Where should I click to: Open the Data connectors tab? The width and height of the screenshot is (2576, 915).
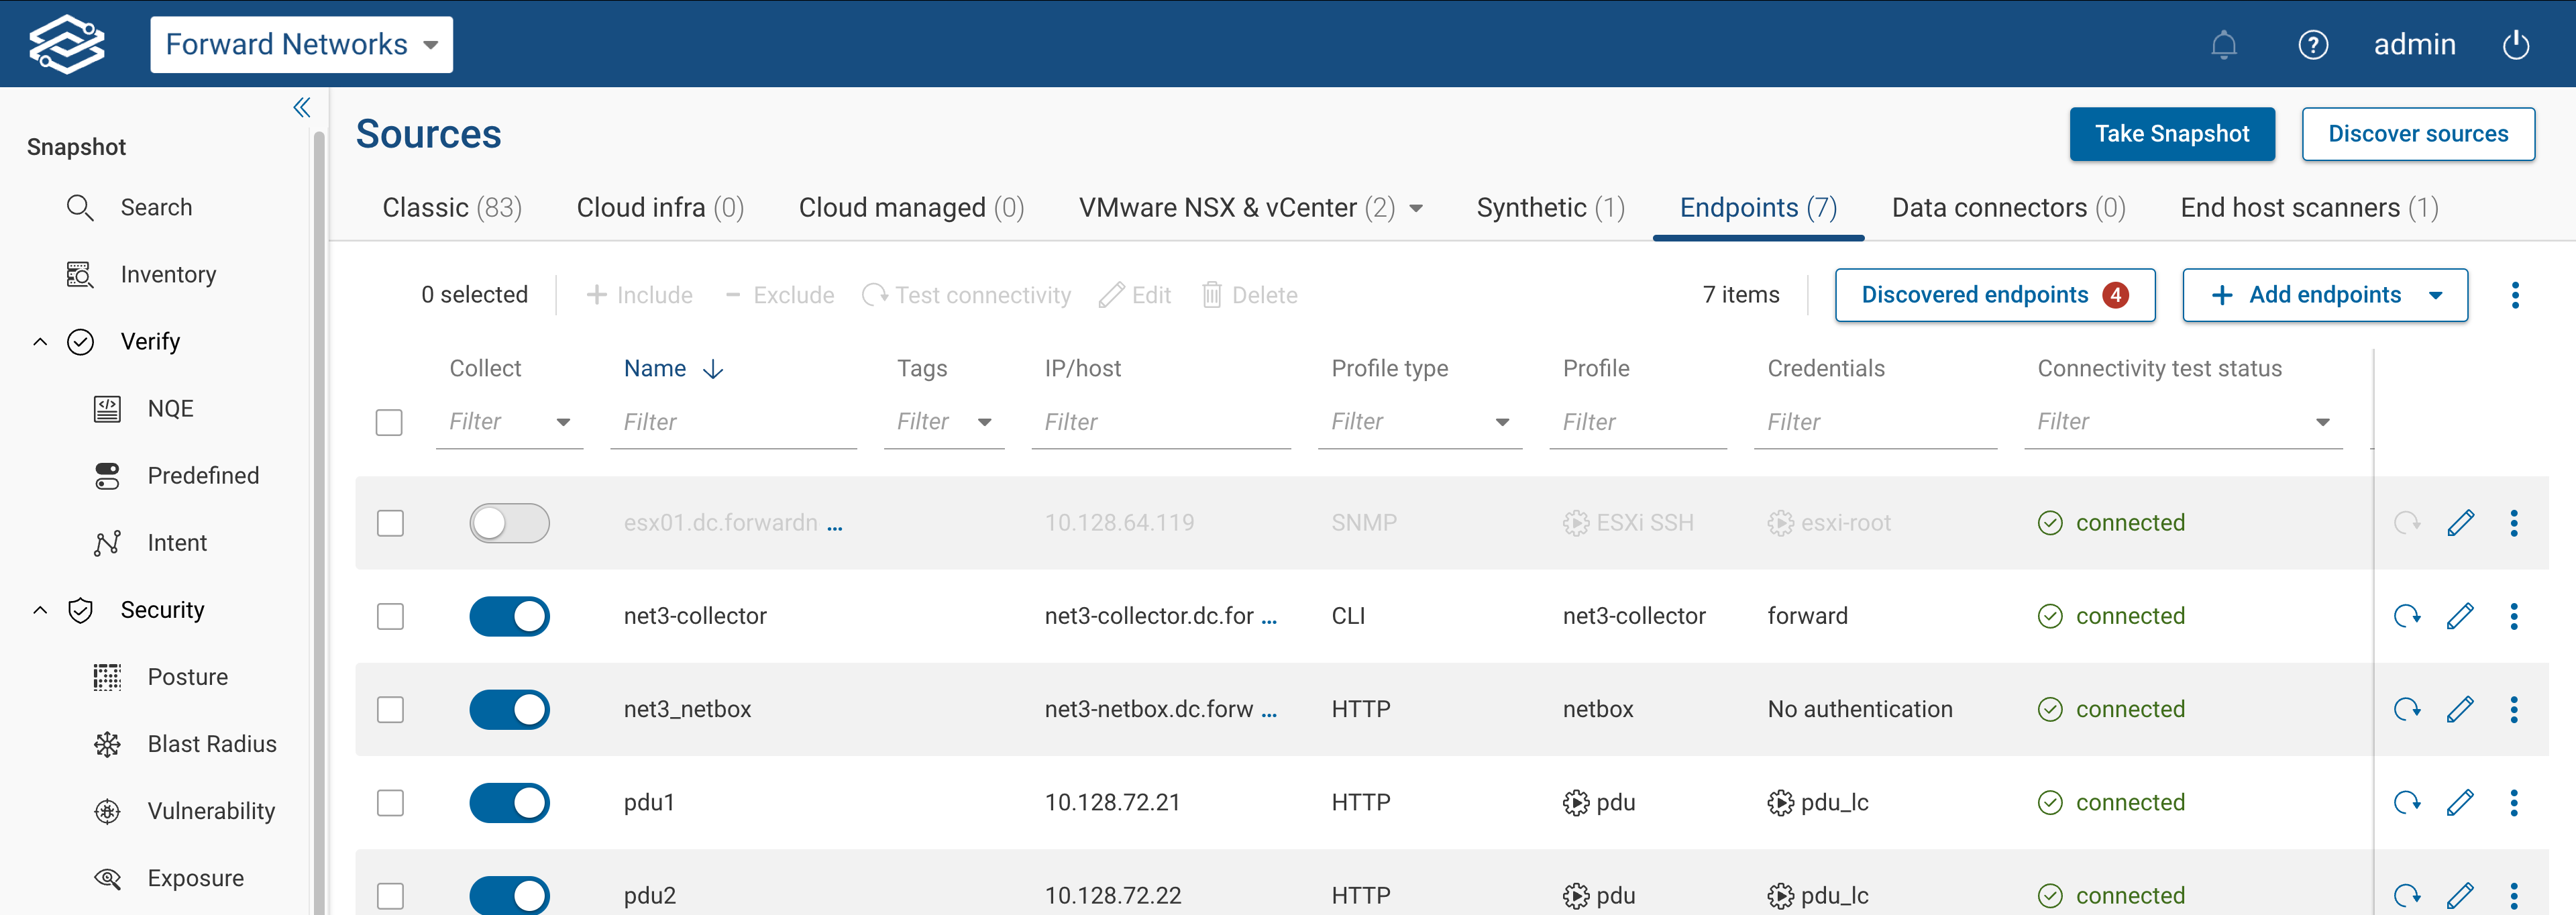point(2008,207)
